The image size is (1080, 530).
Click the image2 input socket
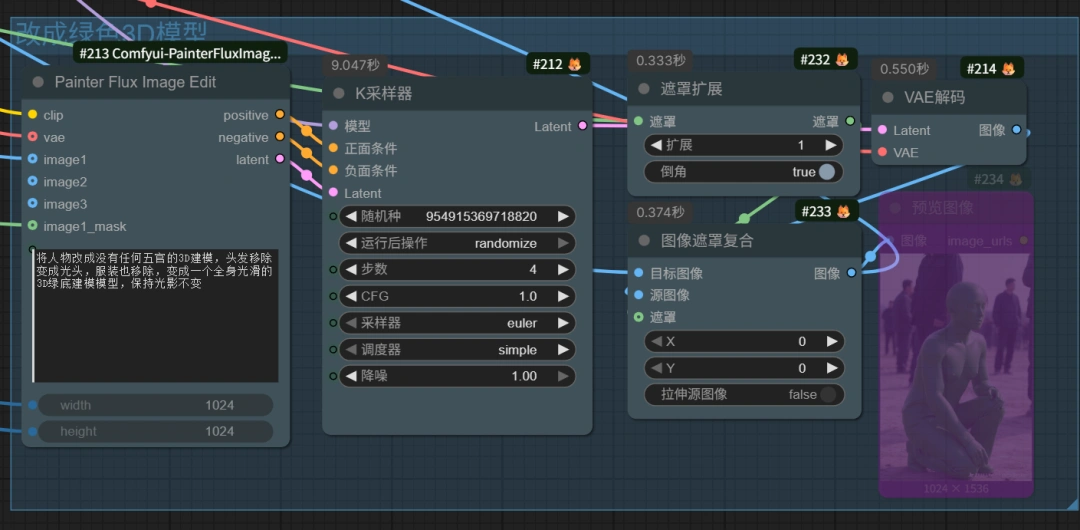pos(32,181)
